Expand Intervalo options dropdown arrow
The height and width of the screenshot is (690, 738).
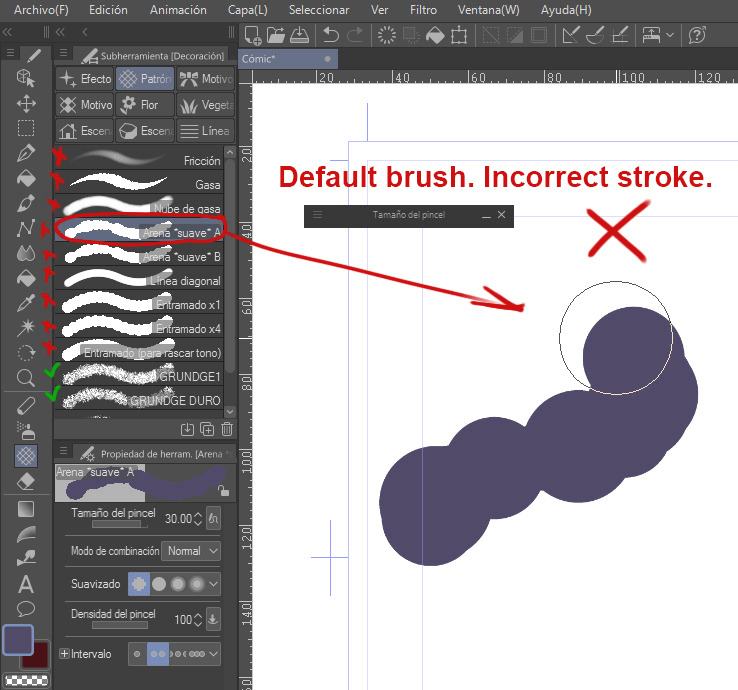(x=214, y=654)
